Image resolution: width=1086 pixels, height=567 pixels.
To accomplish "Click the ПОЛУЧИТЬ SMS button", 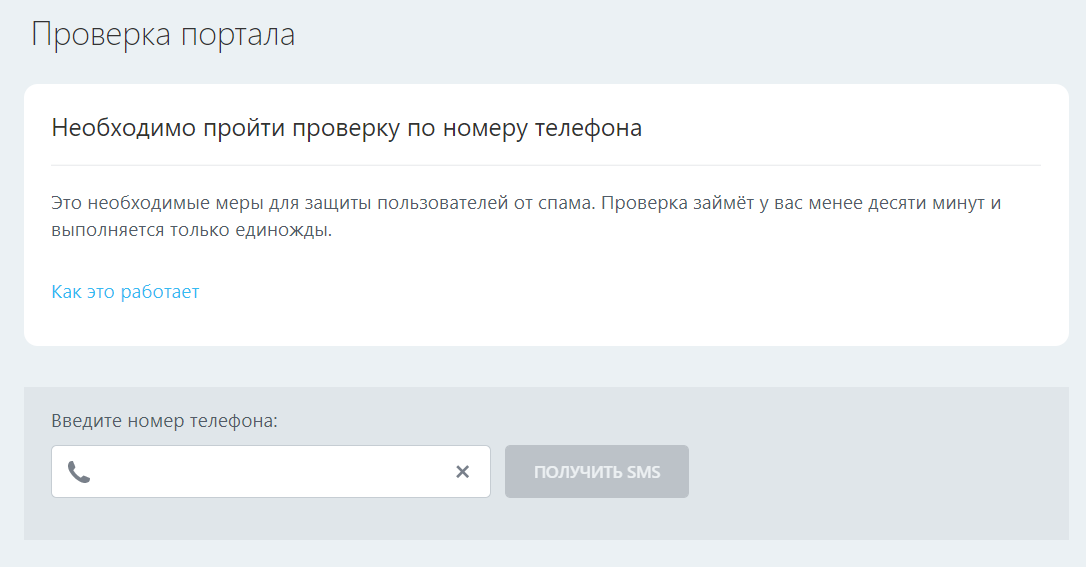I will [597, 471].
